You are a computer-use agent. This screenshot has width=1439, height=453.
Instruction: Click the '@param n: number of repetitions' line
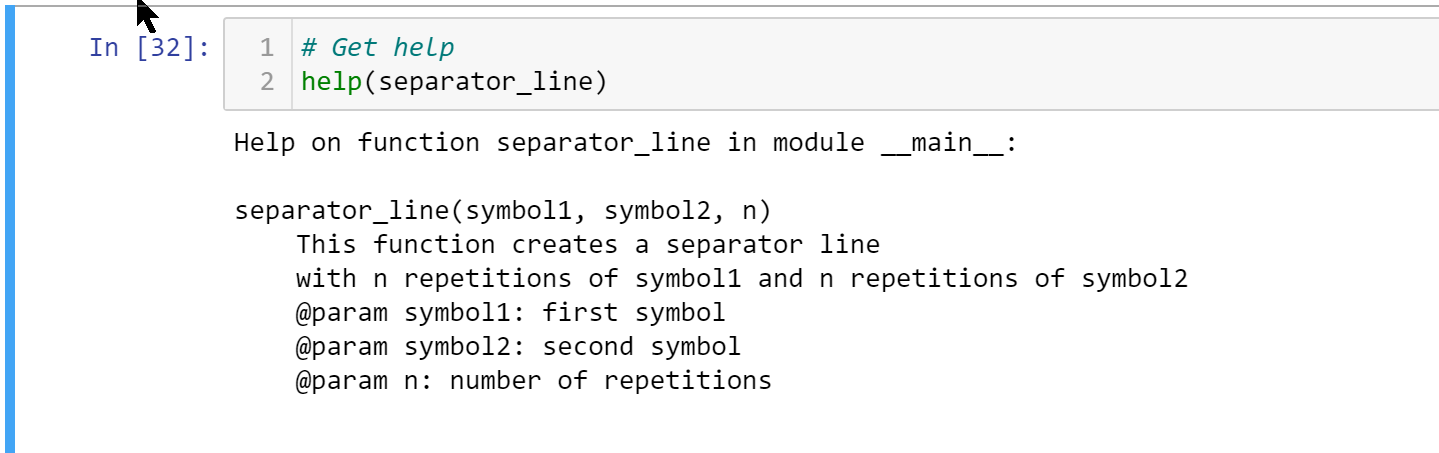pyautogui.click(x=534, y=381)
